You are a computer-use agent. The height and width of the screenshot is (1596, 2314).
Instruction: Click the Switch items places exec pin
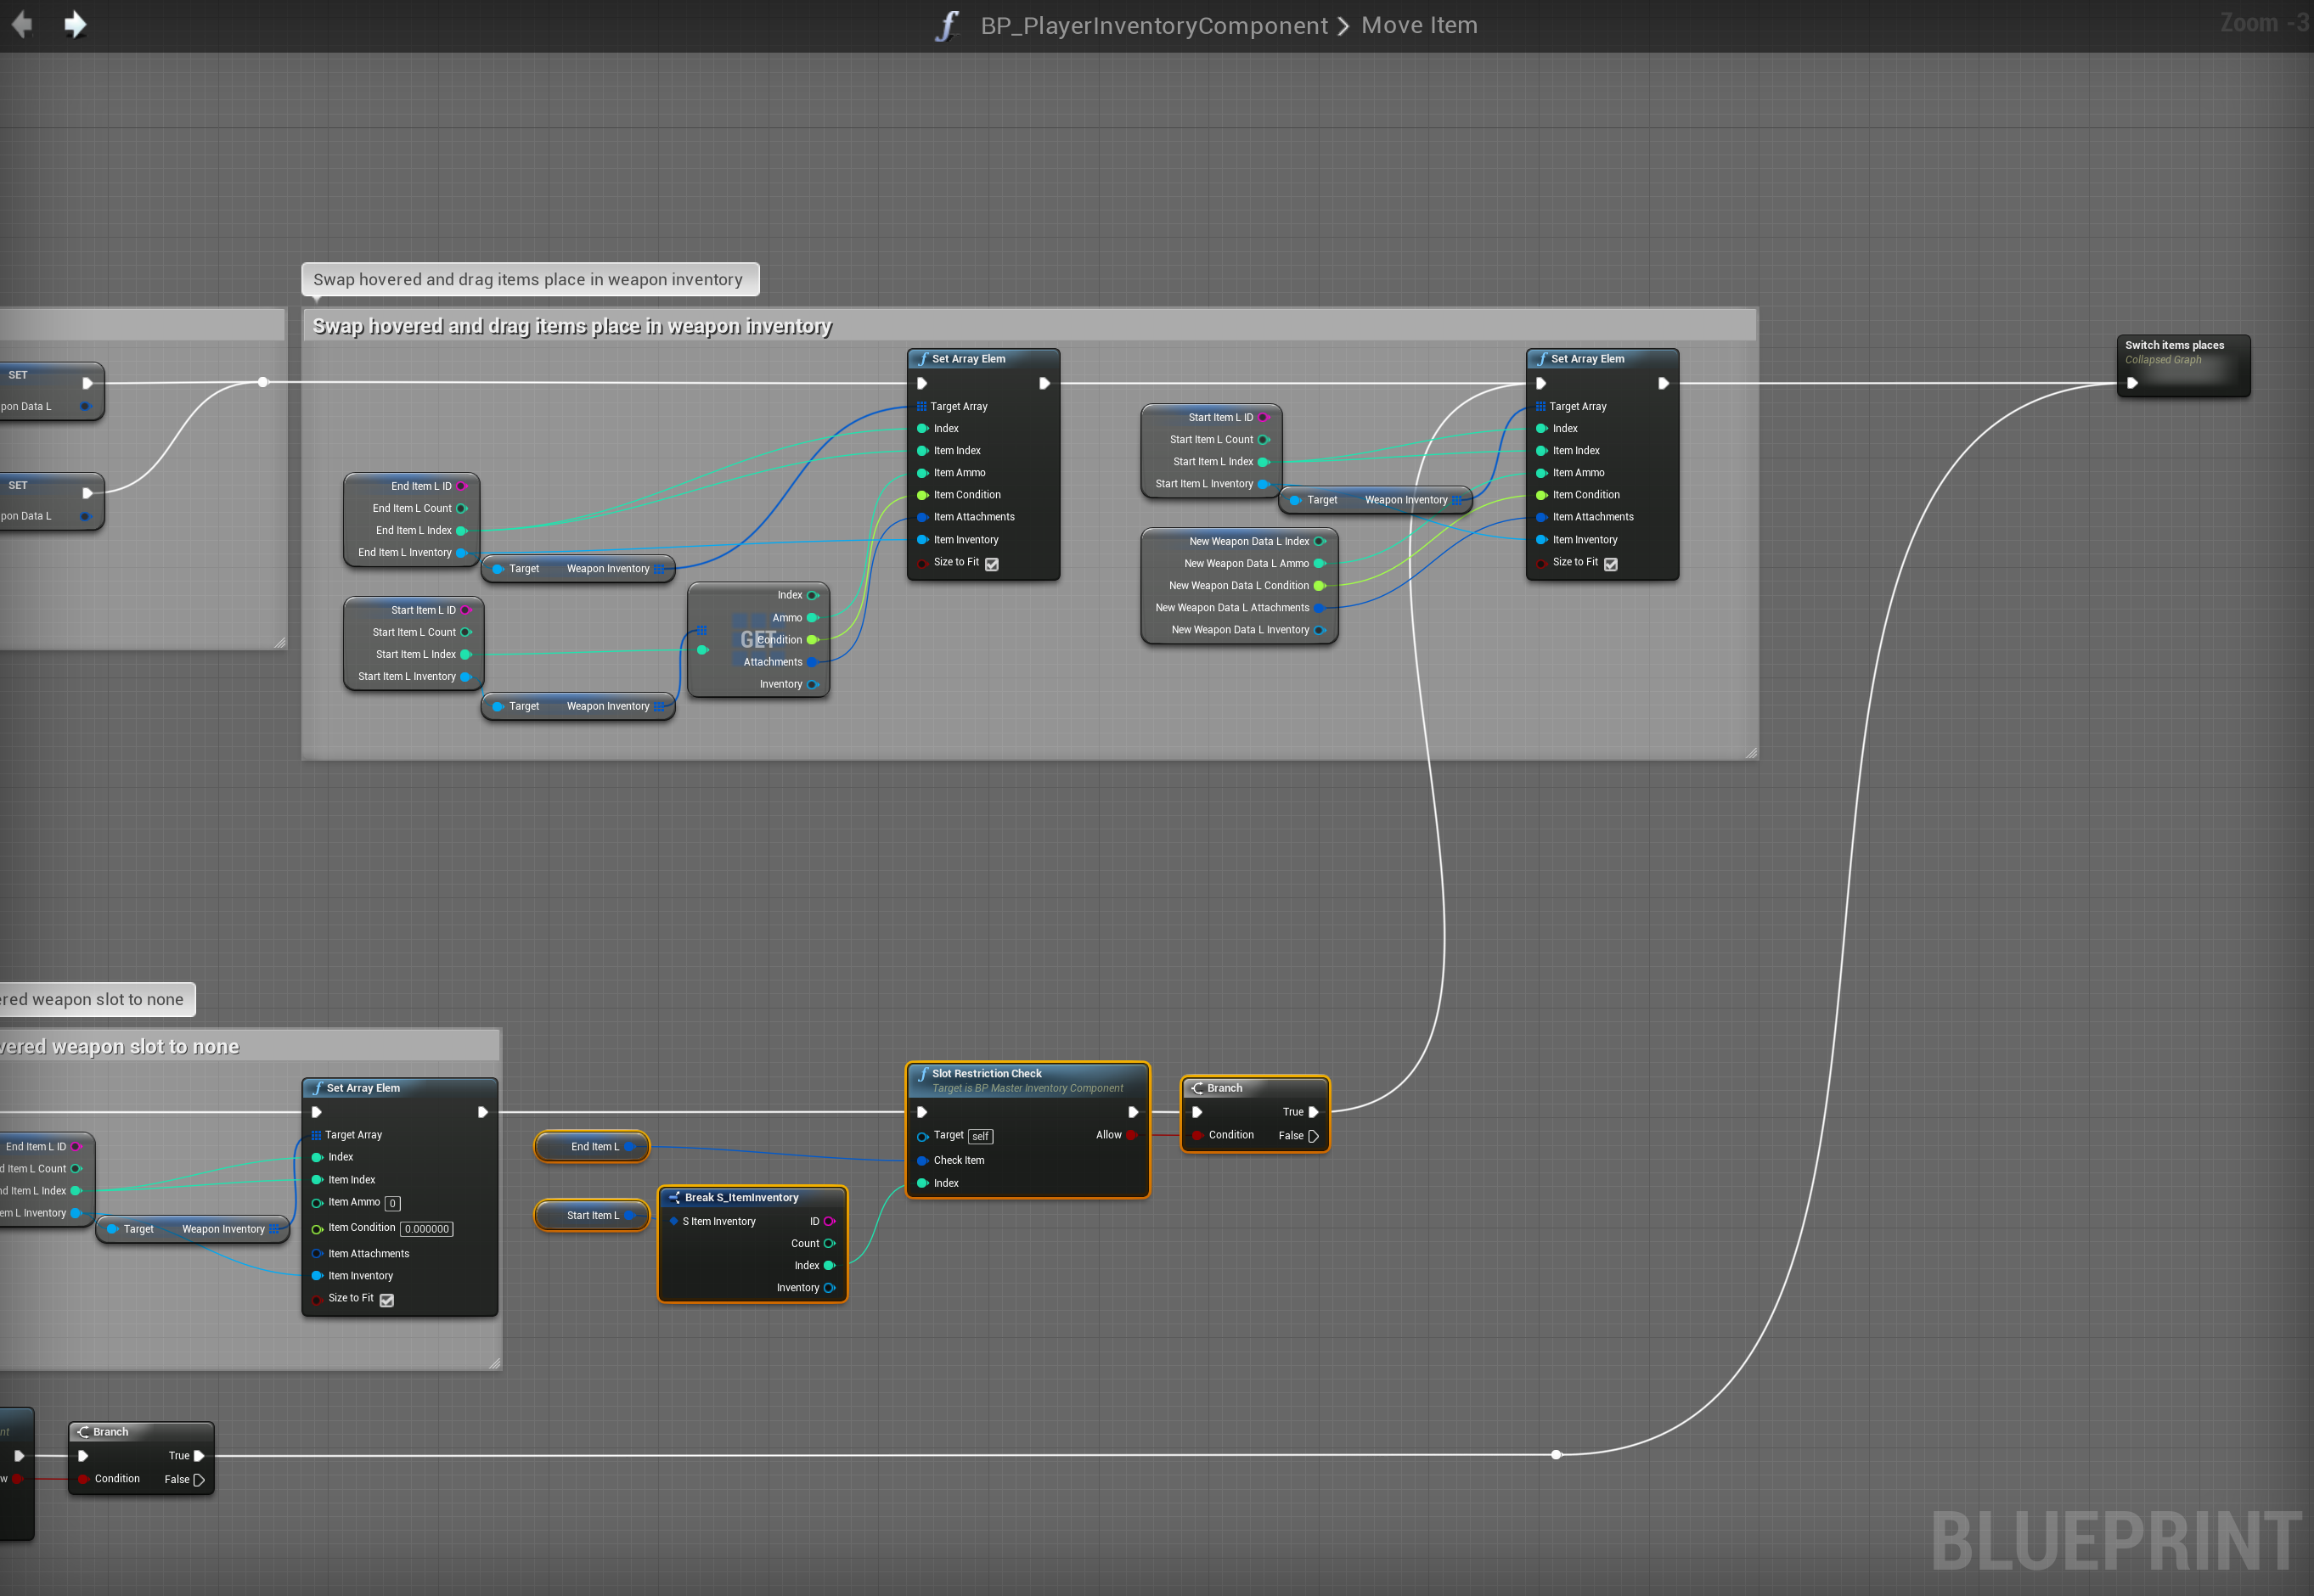tap(2132, 383)
